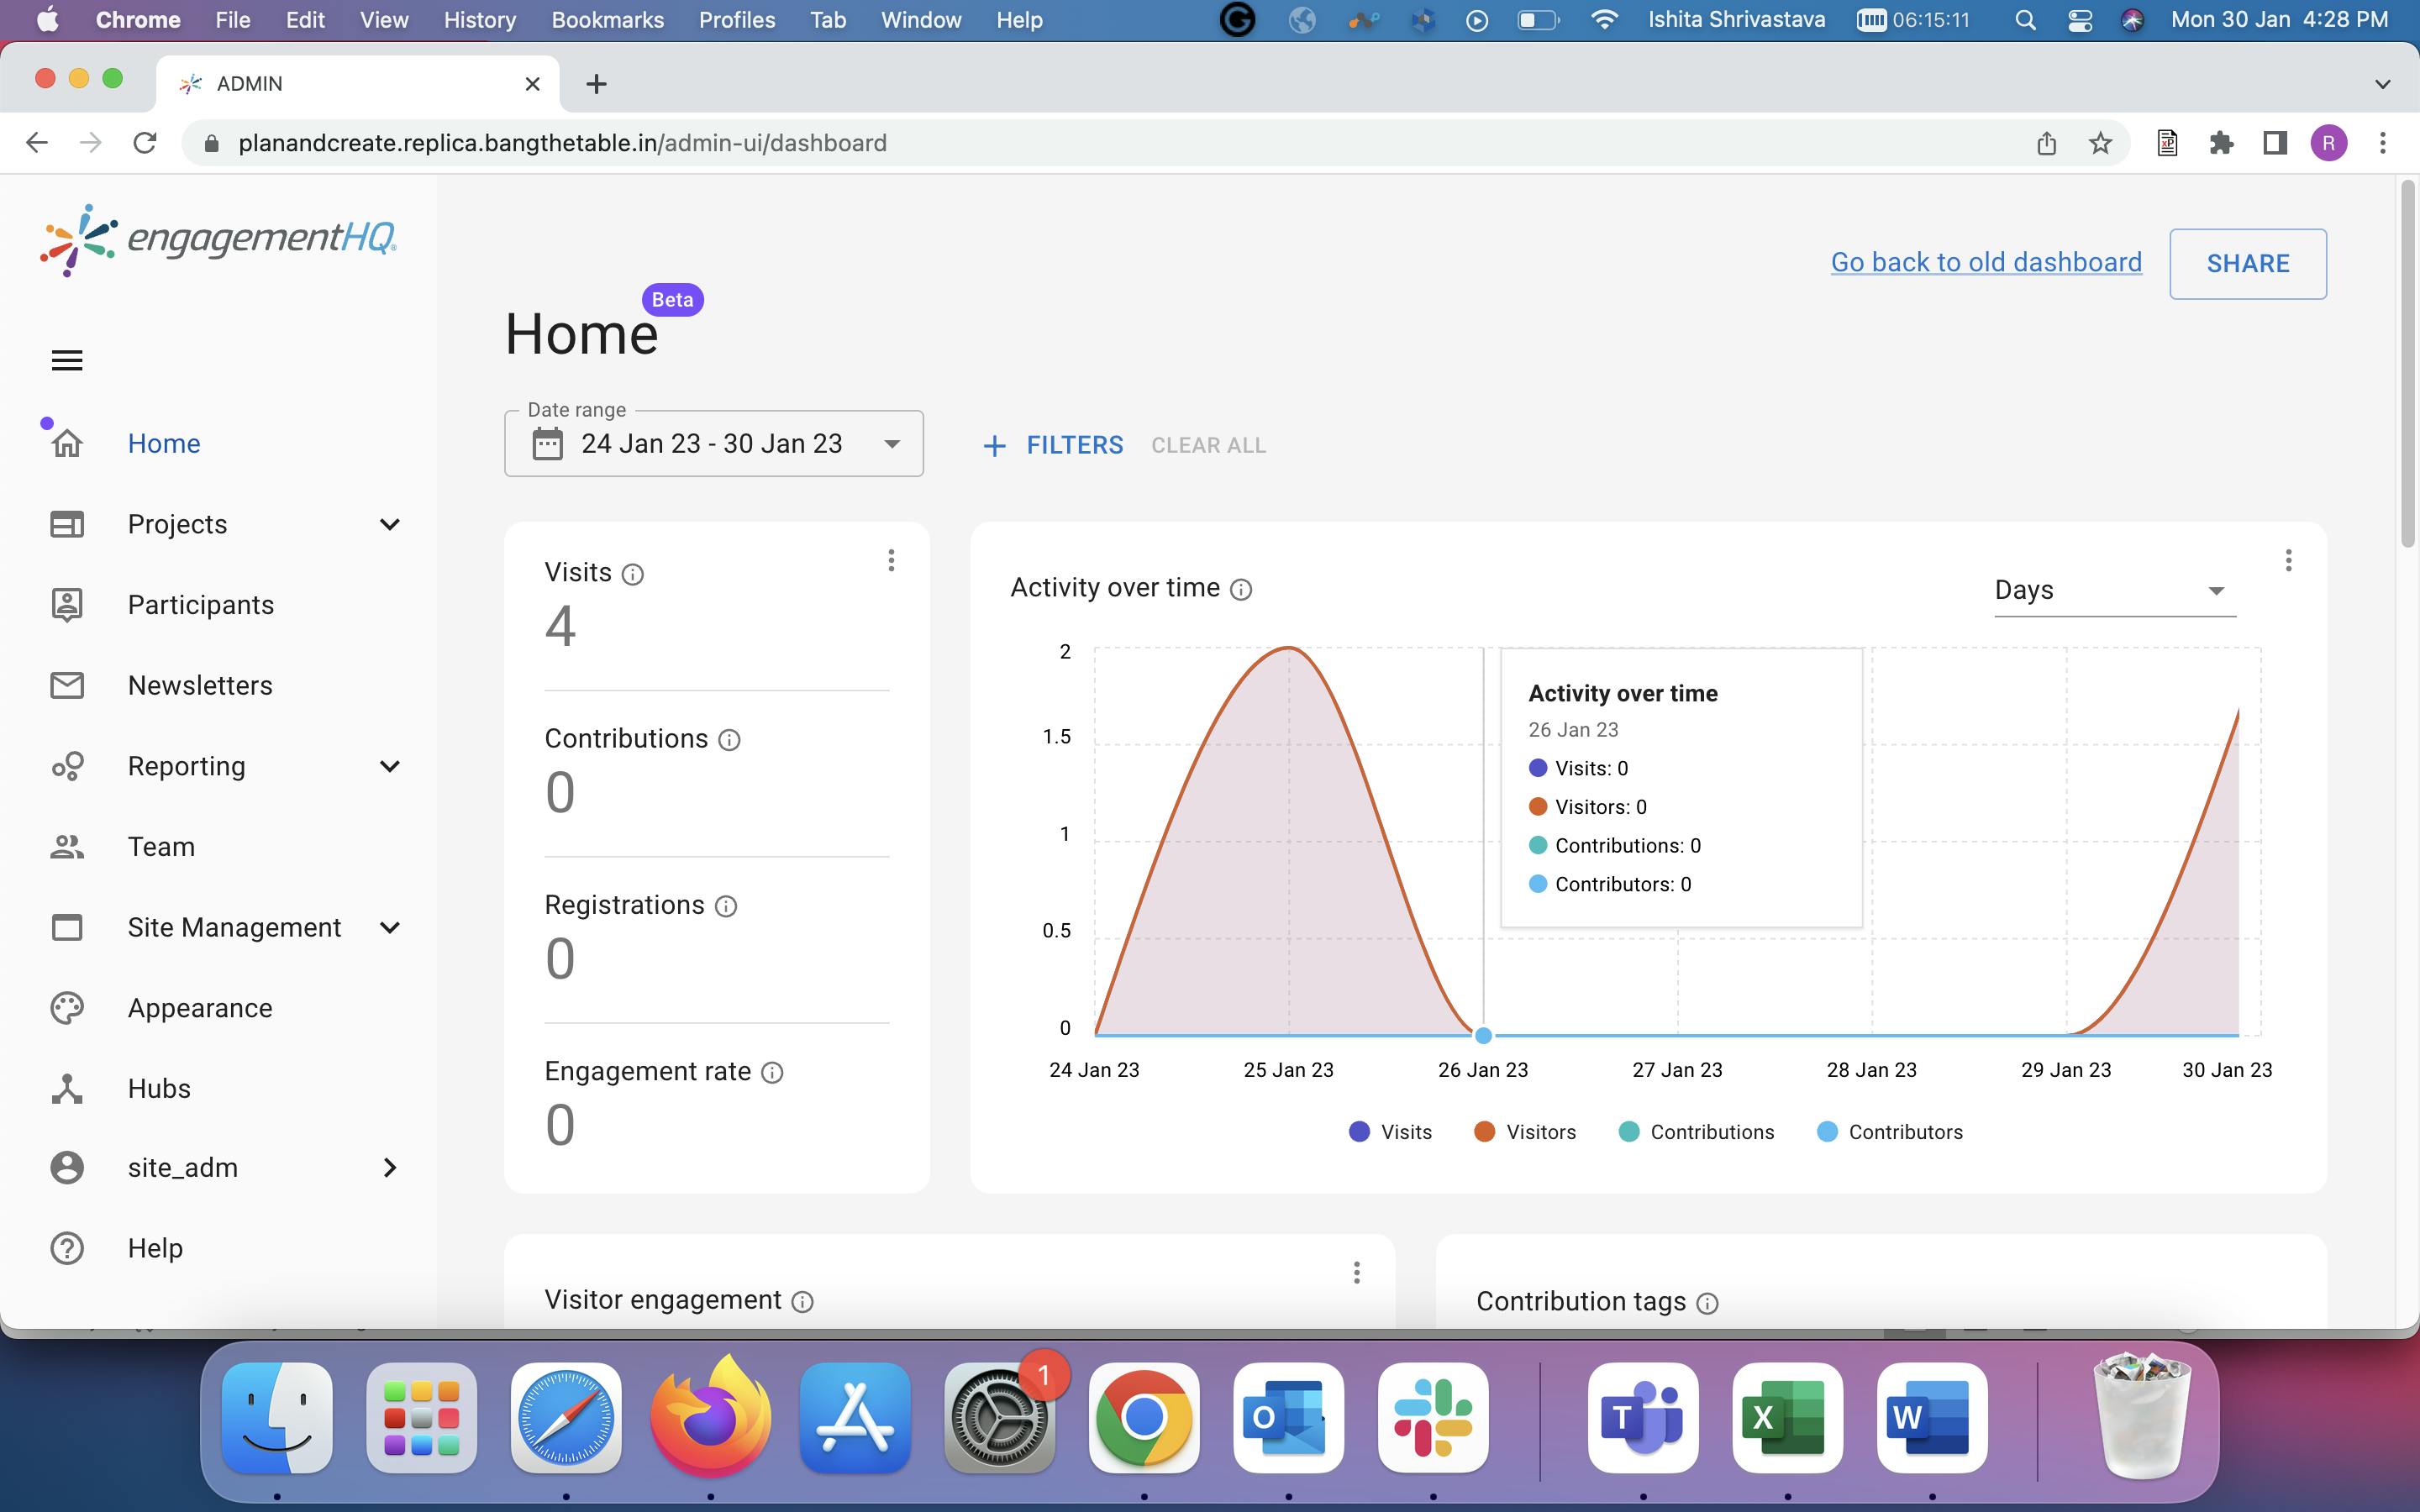This screenshot has width=2420, height=1512.
Task: Expand the Reporting sidebar section
Action: [x=390, y=766]
